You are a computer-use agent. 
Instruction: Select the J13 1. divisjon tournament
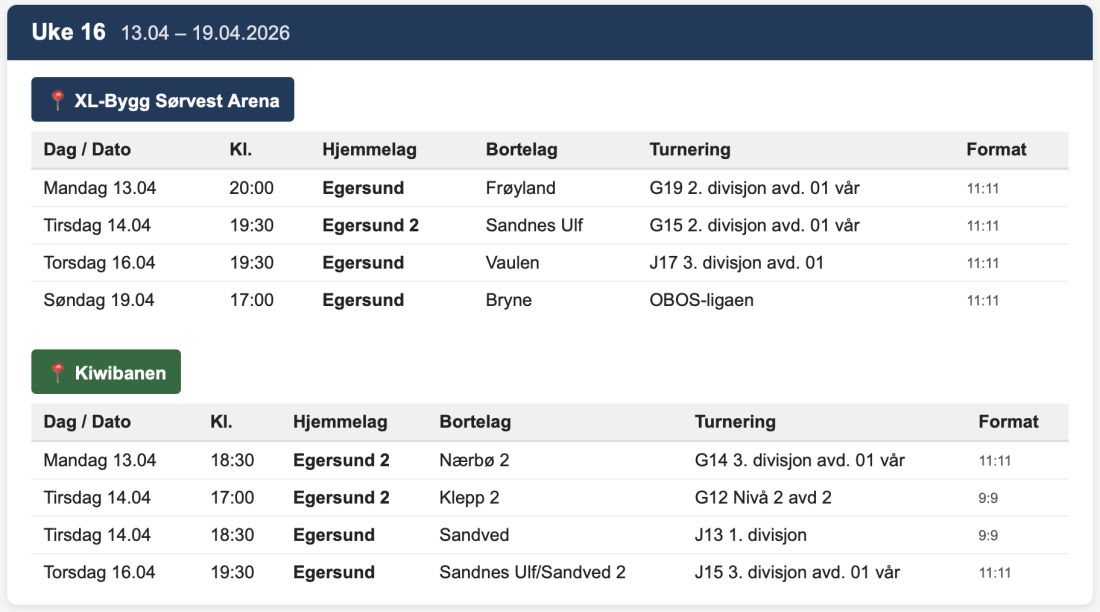750,535
